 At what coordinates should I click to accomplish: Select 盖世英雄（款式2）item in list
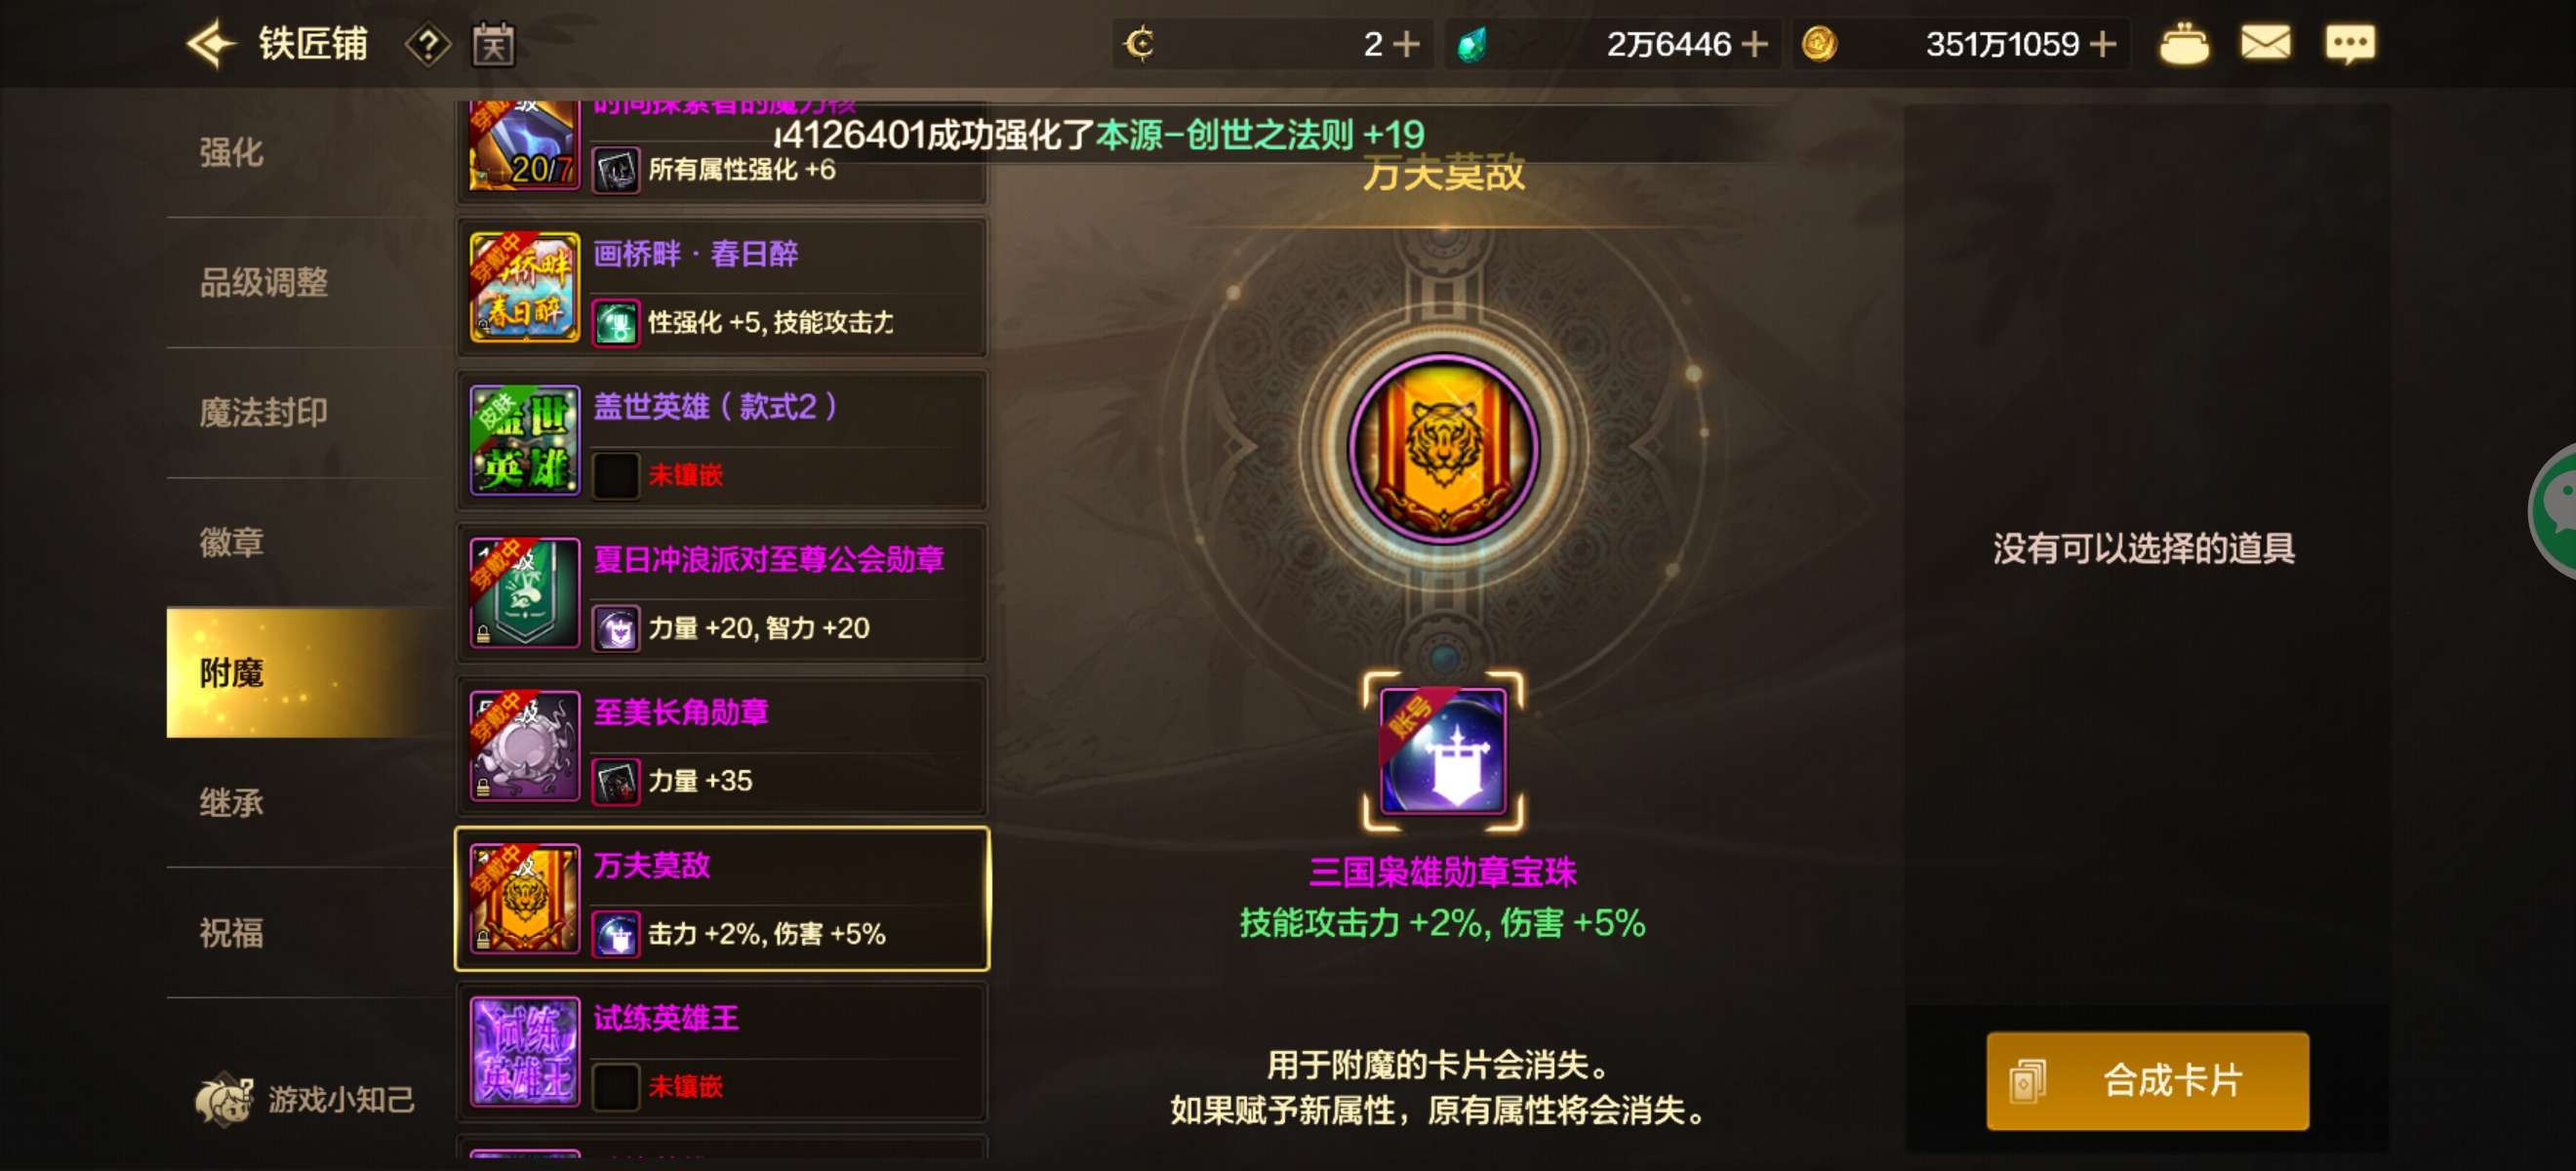point(722,441)
